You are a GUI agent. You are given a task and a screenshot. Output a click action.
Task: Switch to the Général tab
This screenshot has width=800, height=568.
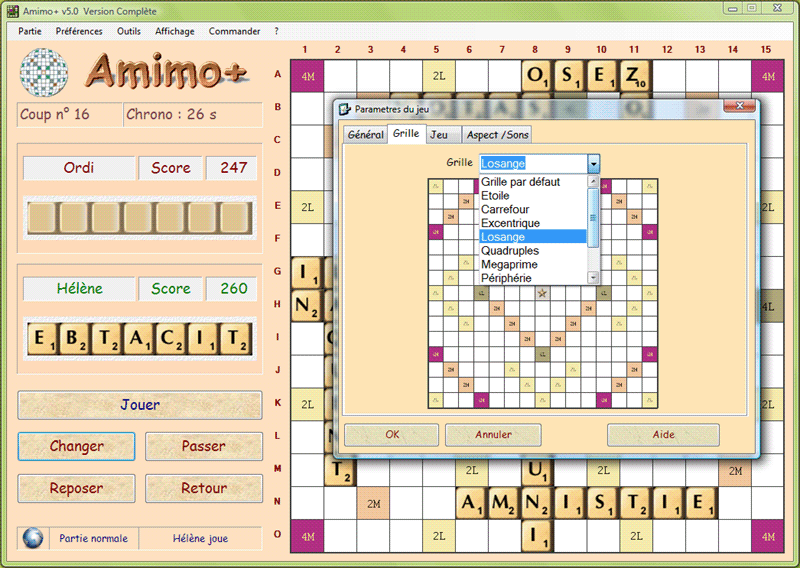coord(365,135)
